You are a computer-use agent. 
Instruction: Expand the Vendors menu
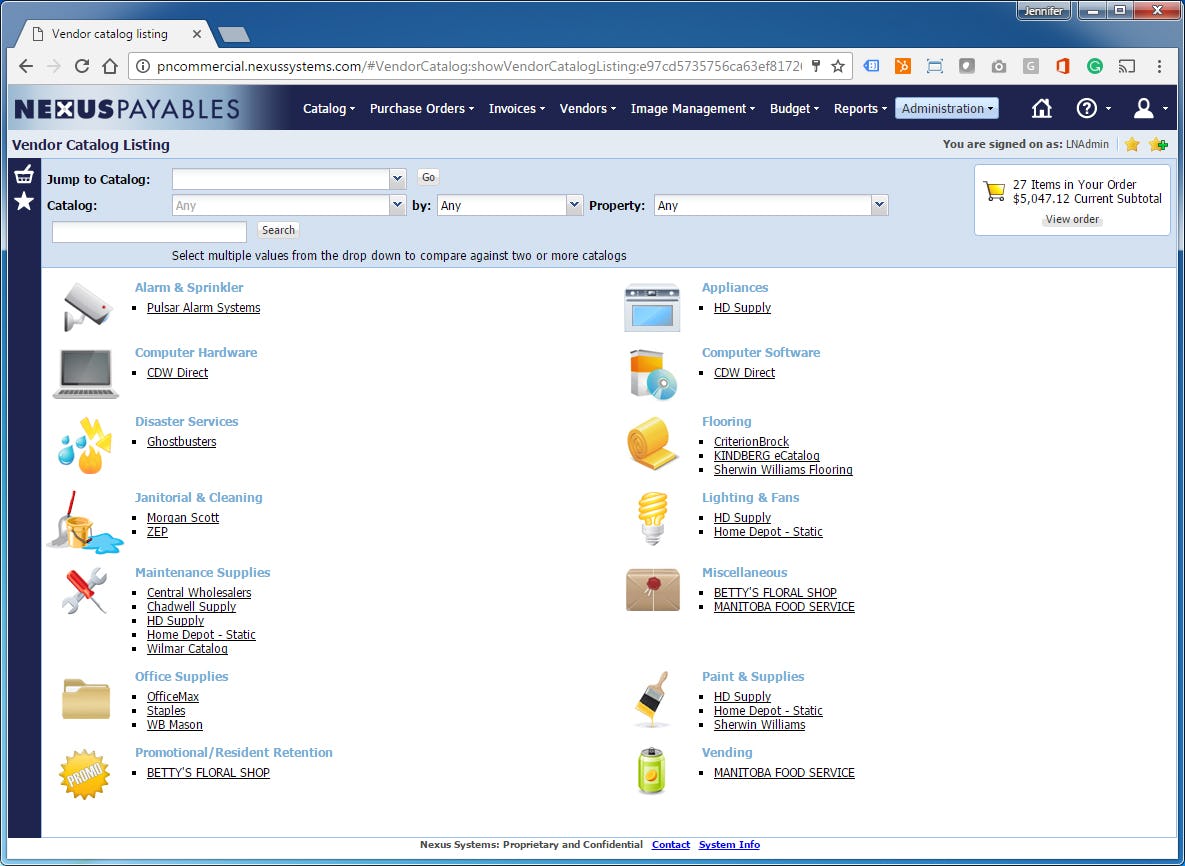587,108
